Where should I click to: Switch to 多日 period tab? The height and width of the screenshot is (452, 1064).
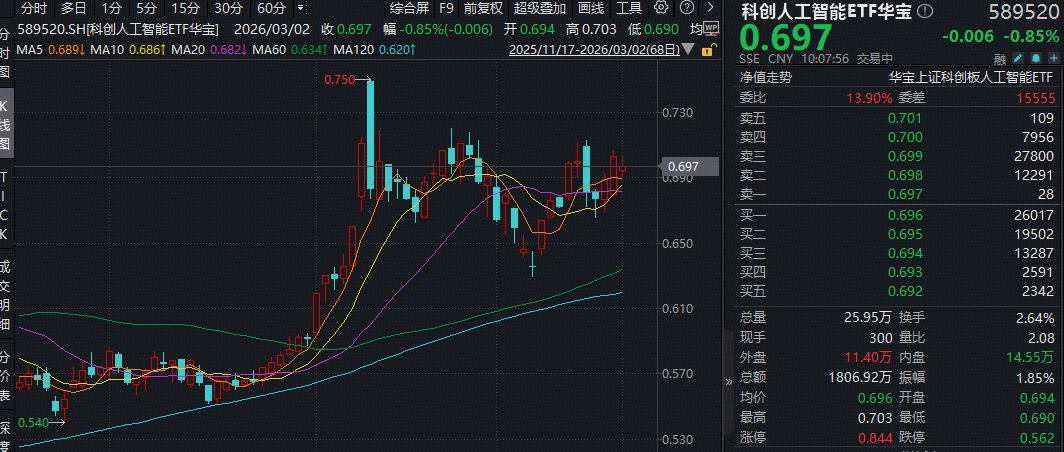click(x=73, y=8)
